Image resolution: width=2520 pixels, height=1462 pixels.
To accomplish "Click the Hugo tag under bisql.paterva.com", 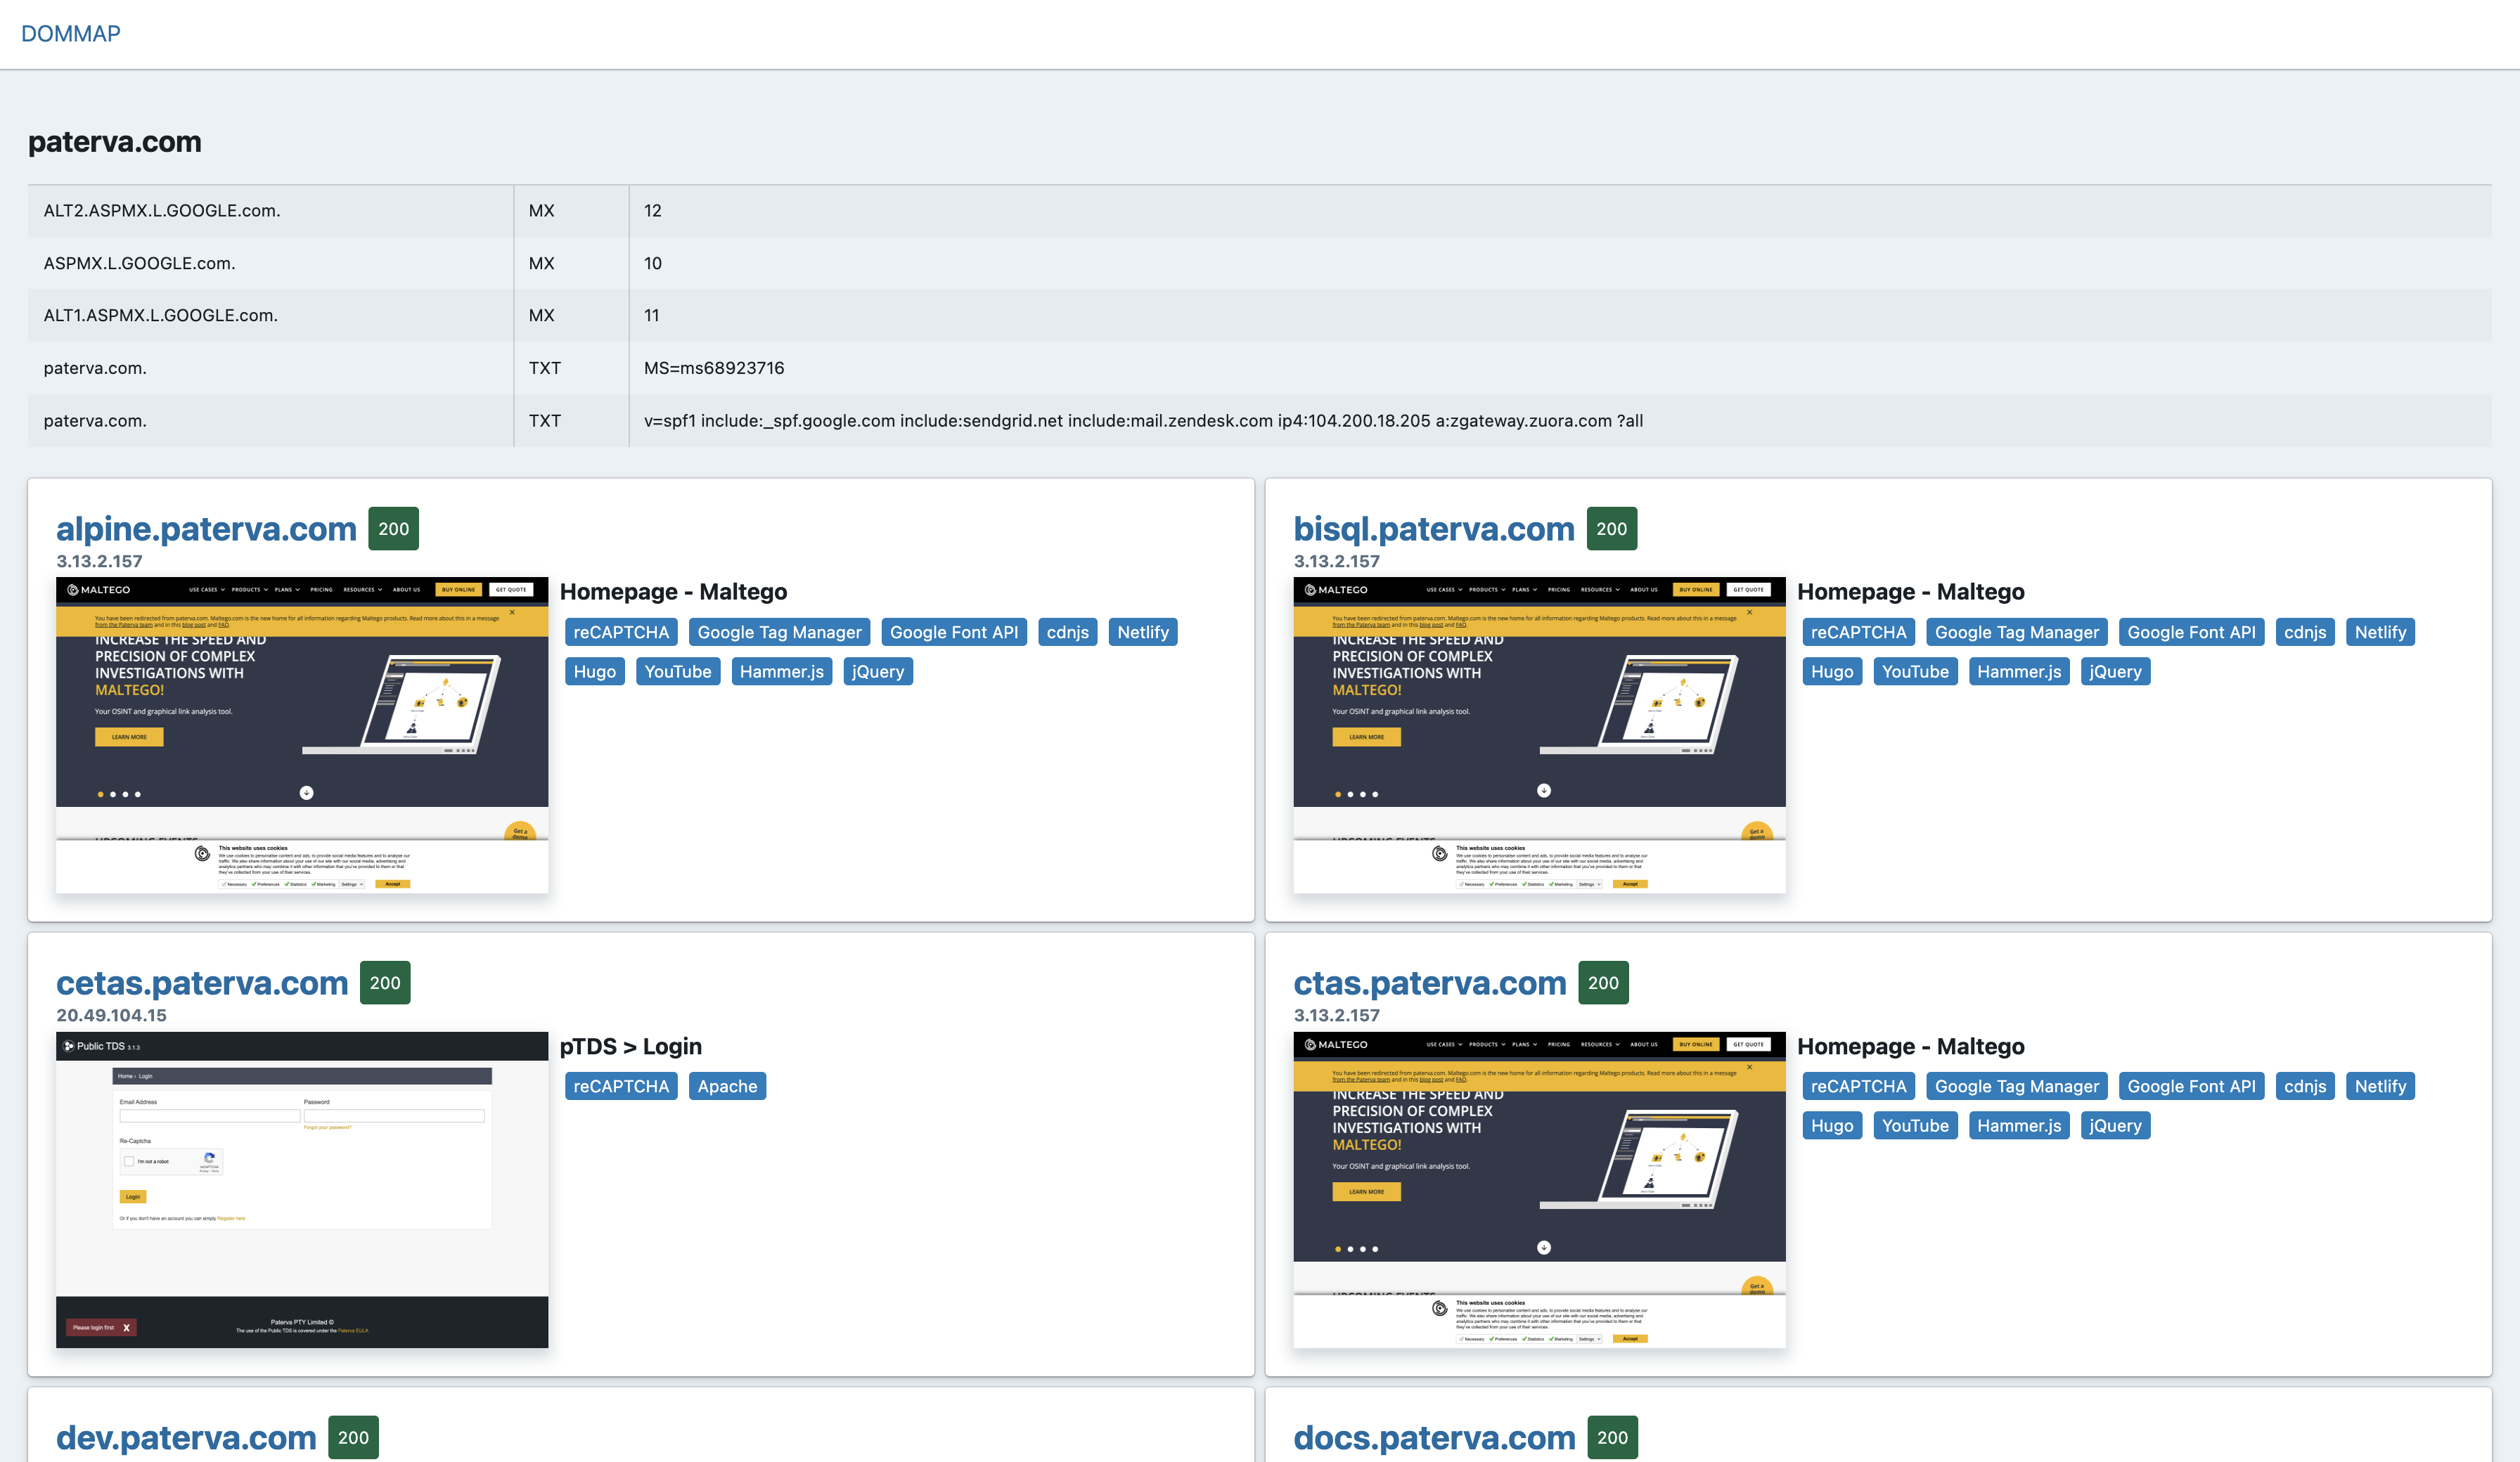I will click(1832, 671).
